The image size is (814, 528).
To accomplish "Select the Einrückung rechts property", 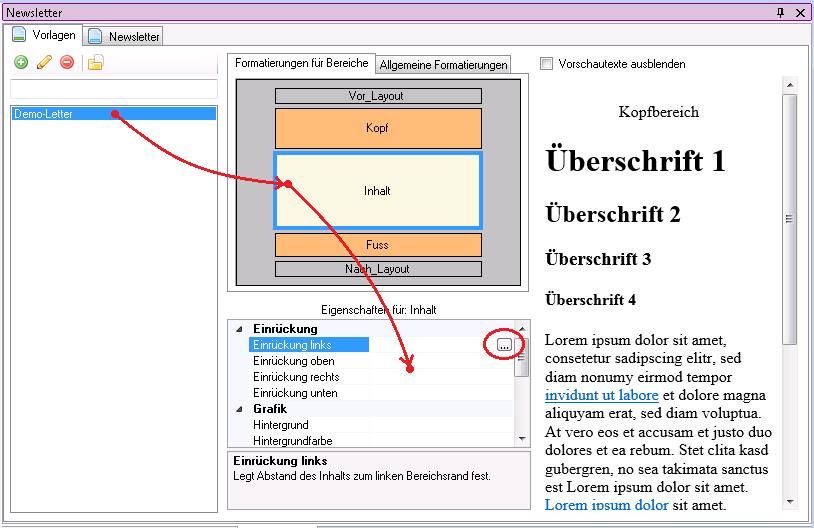I will click(296, 377).
